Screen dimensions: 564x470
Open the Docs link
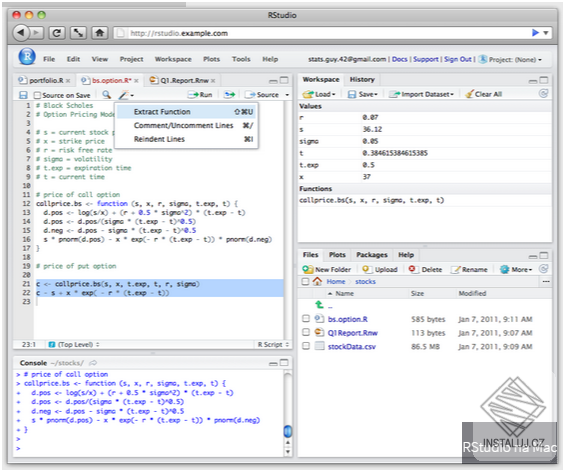(x=399, y=59)
